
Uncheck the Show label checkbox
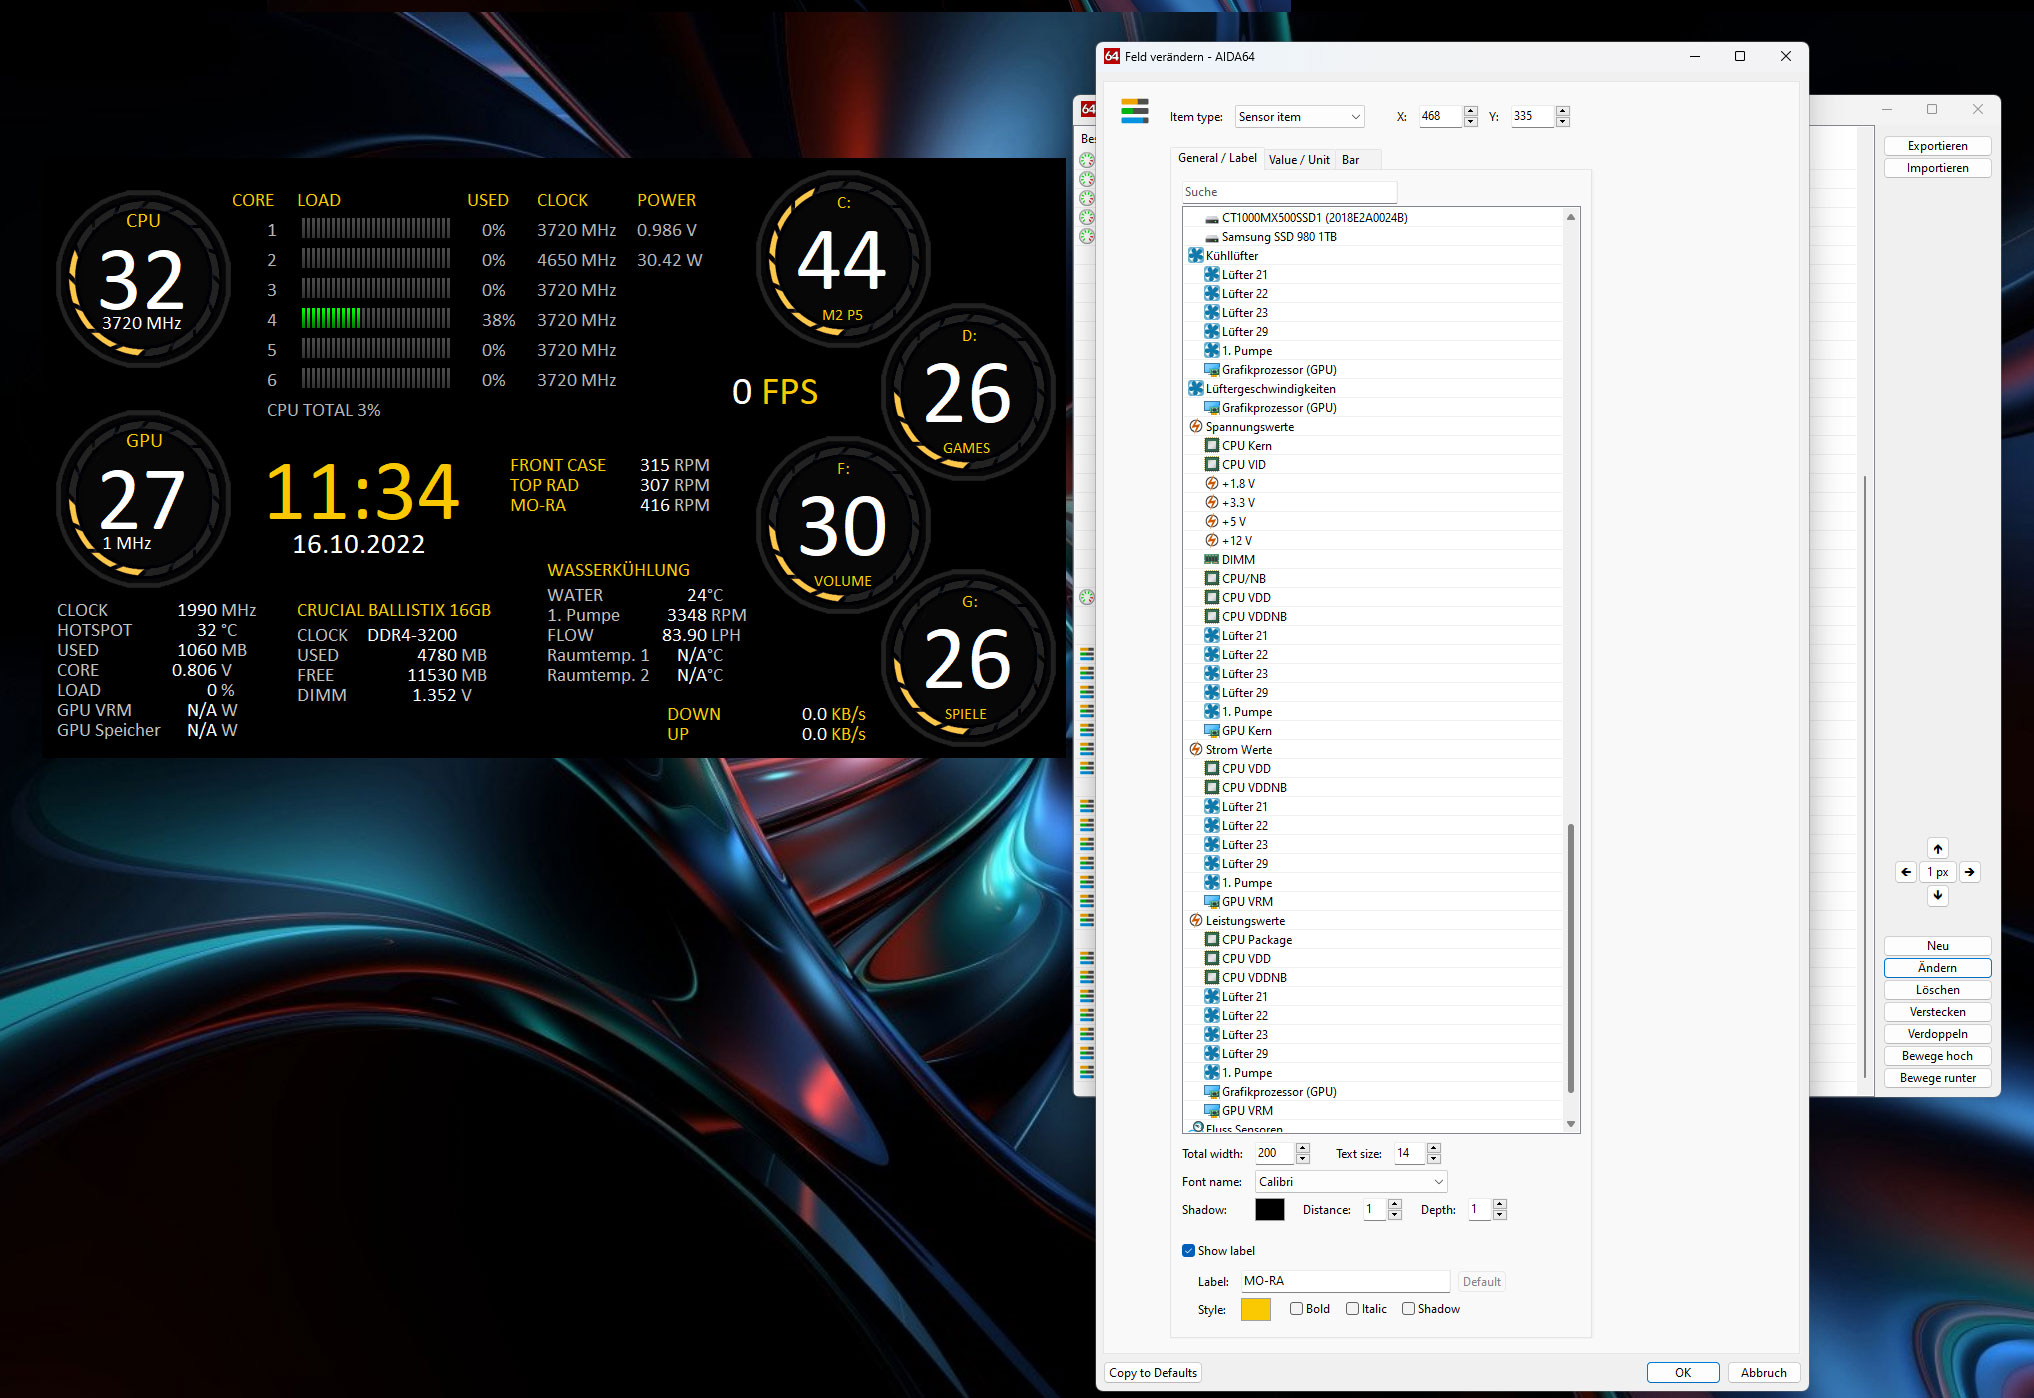(1188, 1251)
